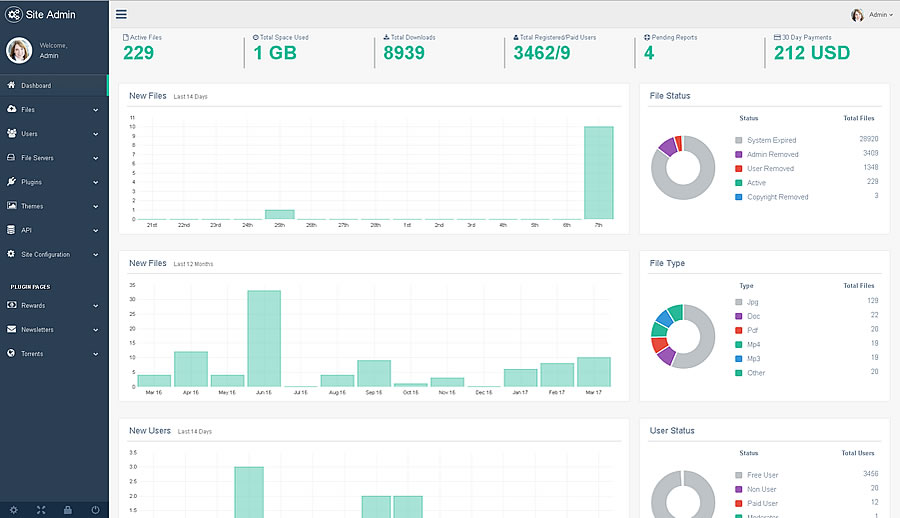Click the Users group icon

tap(11, 133)
